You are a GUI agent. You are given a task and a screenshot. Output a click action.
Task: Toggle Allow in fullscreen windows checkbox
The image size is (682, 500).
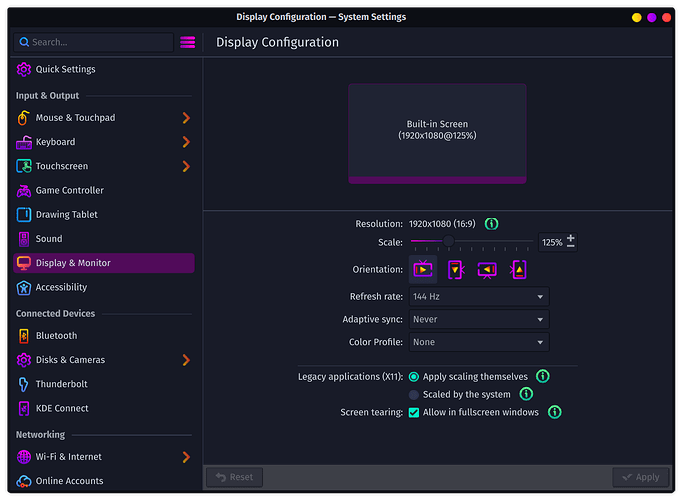pyautogui.click(x=414, y=412)
